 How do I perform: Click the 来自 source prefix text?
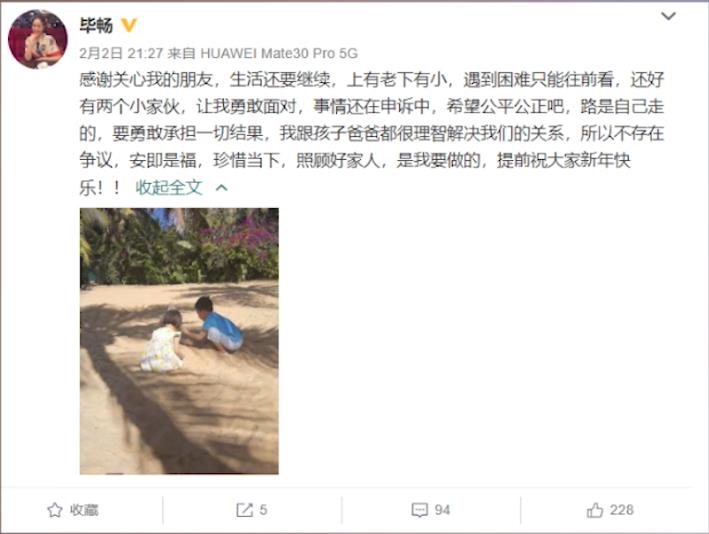tap(181, 53)
